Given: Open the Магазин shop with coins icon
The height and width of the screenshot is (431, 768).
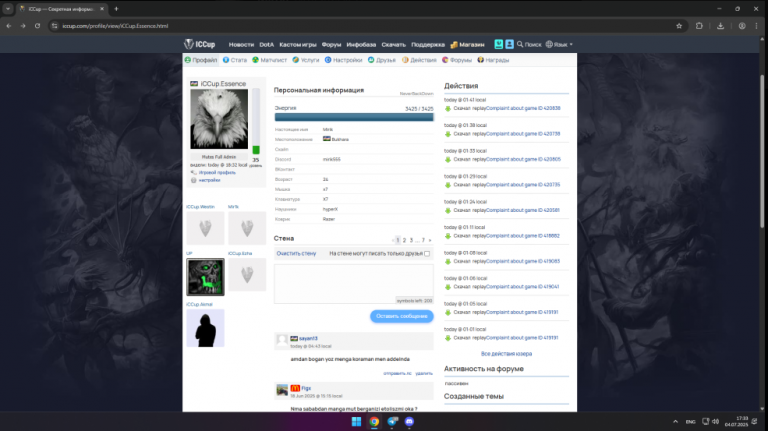Looking at the screenshot, I should pos(467,45).
